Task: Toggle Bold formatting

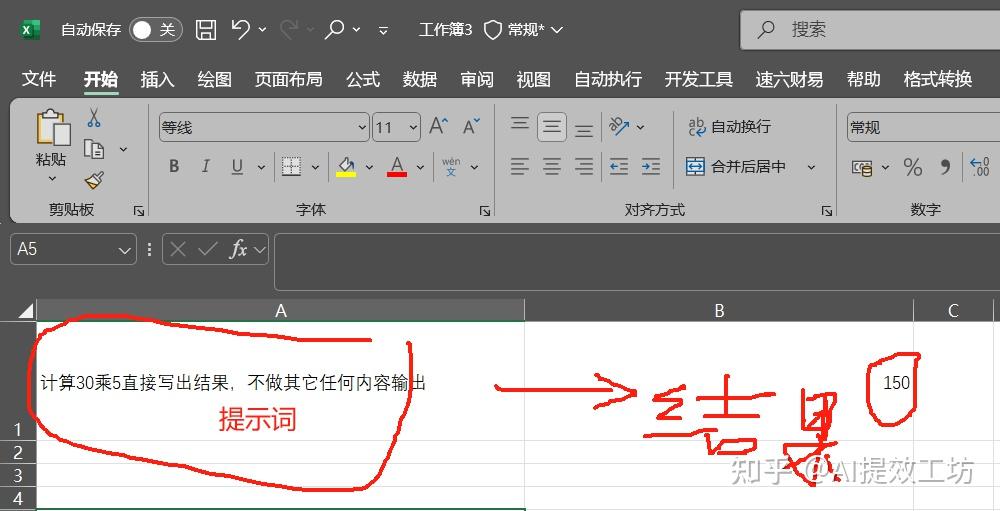Action: (x=173, y=167)
